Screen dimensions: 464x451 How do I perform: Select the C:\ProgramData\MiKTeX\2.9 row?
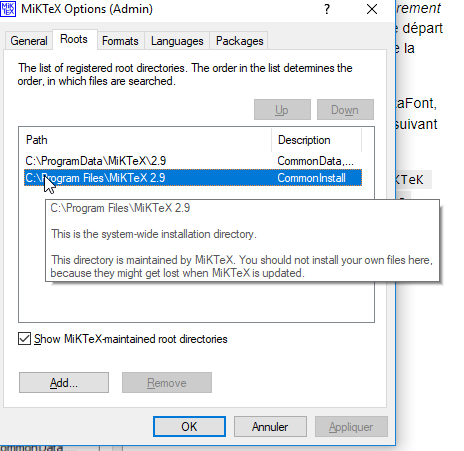click(193, 161)
